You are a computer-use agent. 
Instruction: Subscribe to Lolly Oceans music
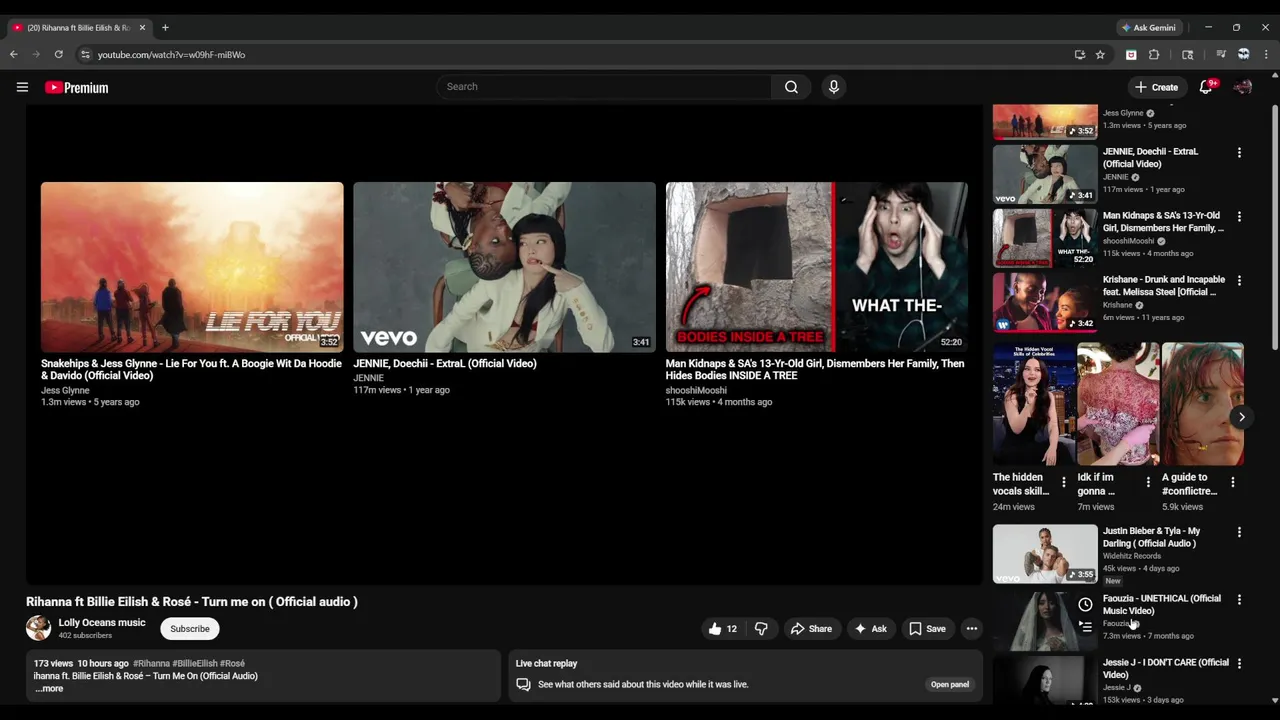click(190, 629)
